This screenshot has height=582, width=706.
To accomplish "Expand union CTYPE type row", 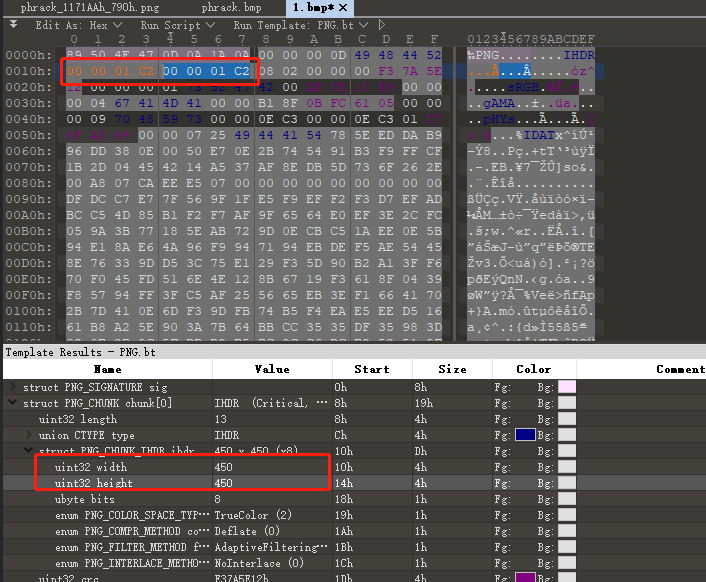I will (x=29, y=434).
